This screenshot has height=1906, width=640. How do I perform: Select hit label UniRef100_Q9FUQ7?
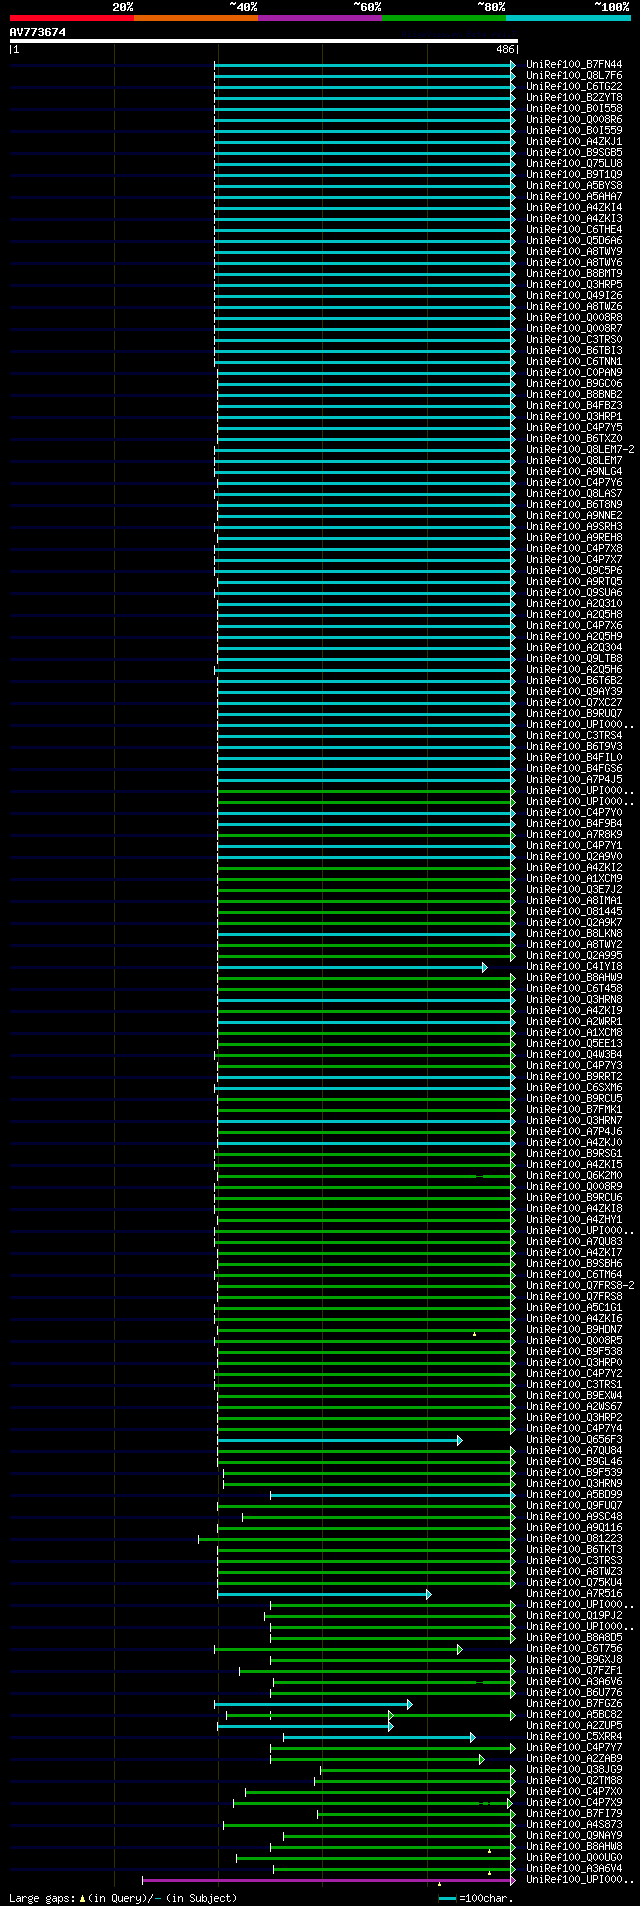tap(574, 1505)
